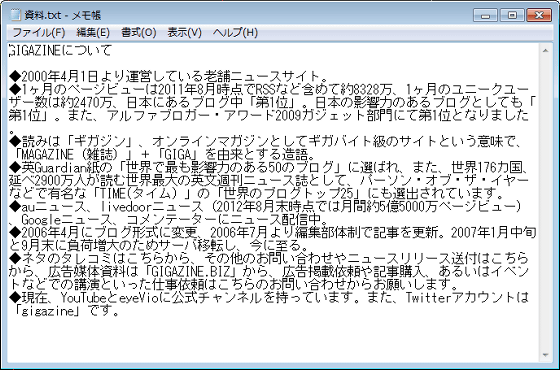Click the text Googleニュース

click(67, 219)
